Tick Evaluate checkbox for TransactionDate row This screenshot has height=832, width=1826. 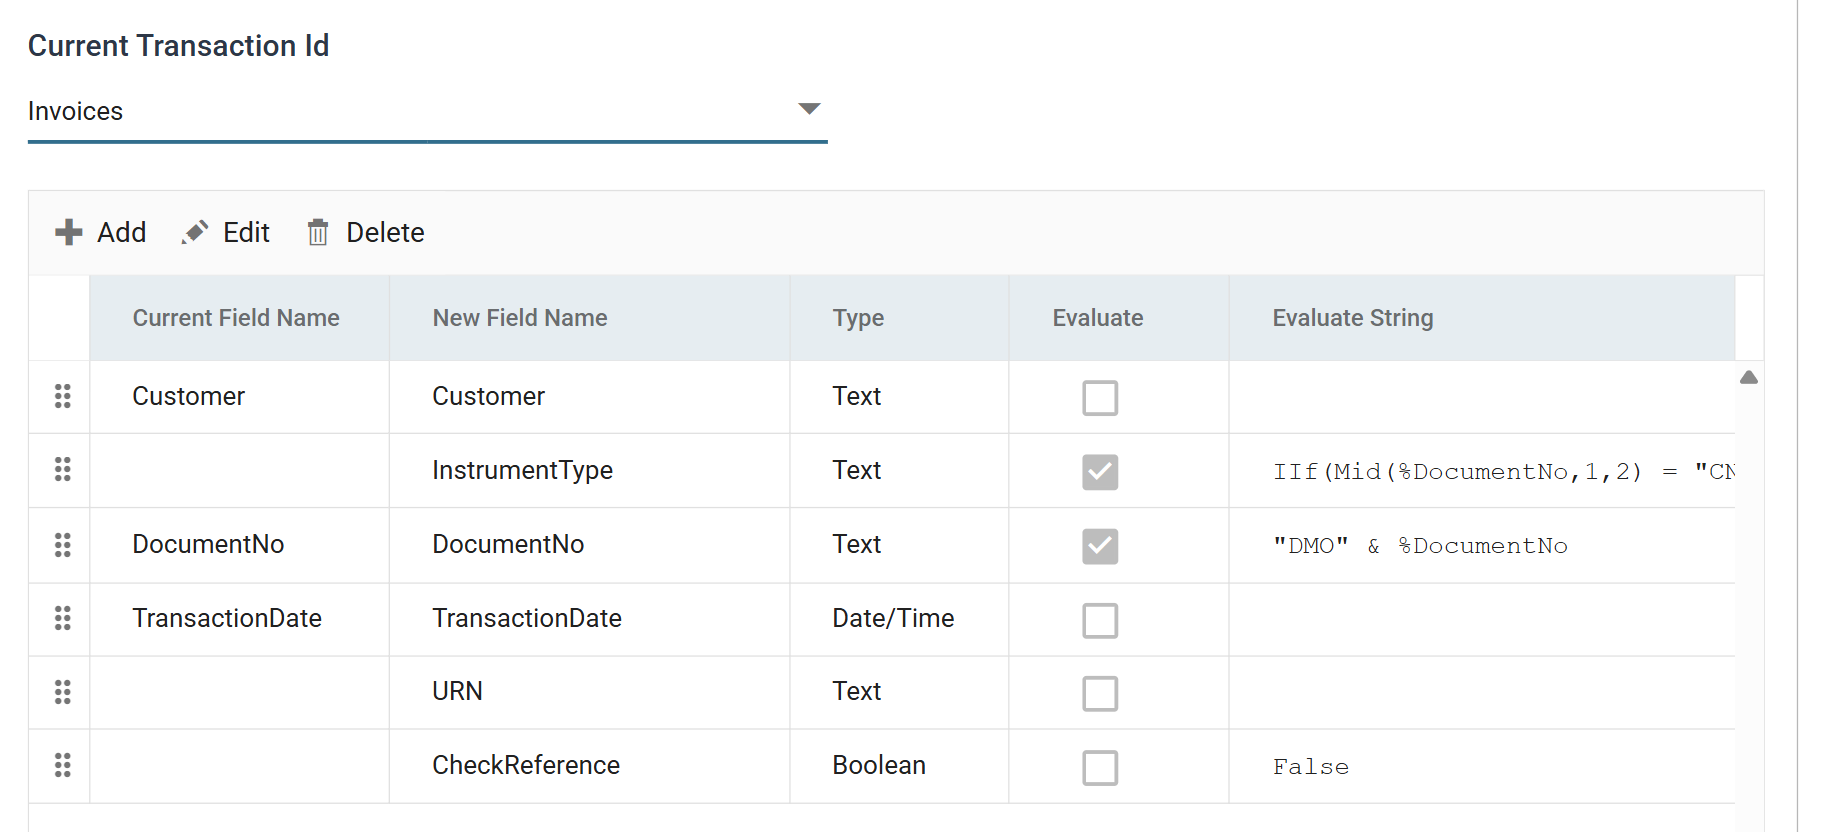(x=1100, y=620)
